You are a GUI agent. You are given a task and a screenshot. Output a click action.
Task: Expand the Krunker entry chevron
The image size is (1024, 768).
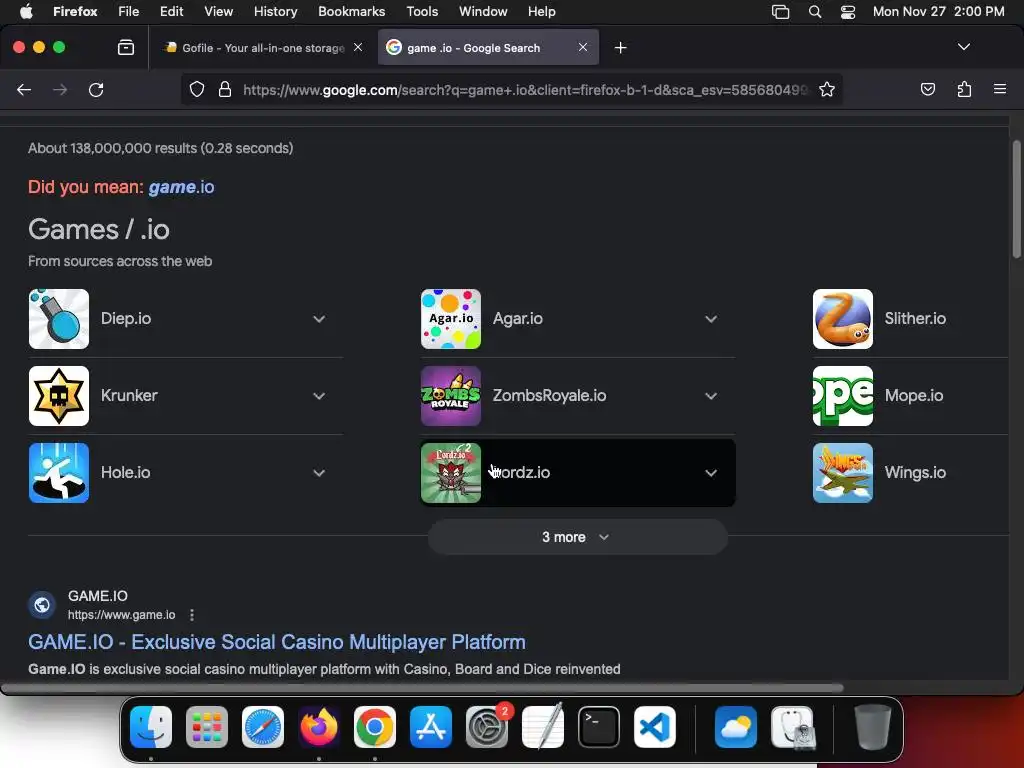319,396
